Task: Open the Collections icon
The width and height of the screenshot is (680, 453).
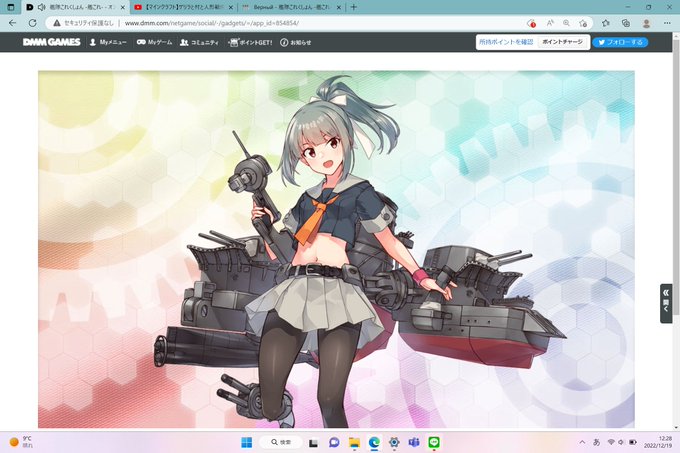Action: click(x=626, y=23)
